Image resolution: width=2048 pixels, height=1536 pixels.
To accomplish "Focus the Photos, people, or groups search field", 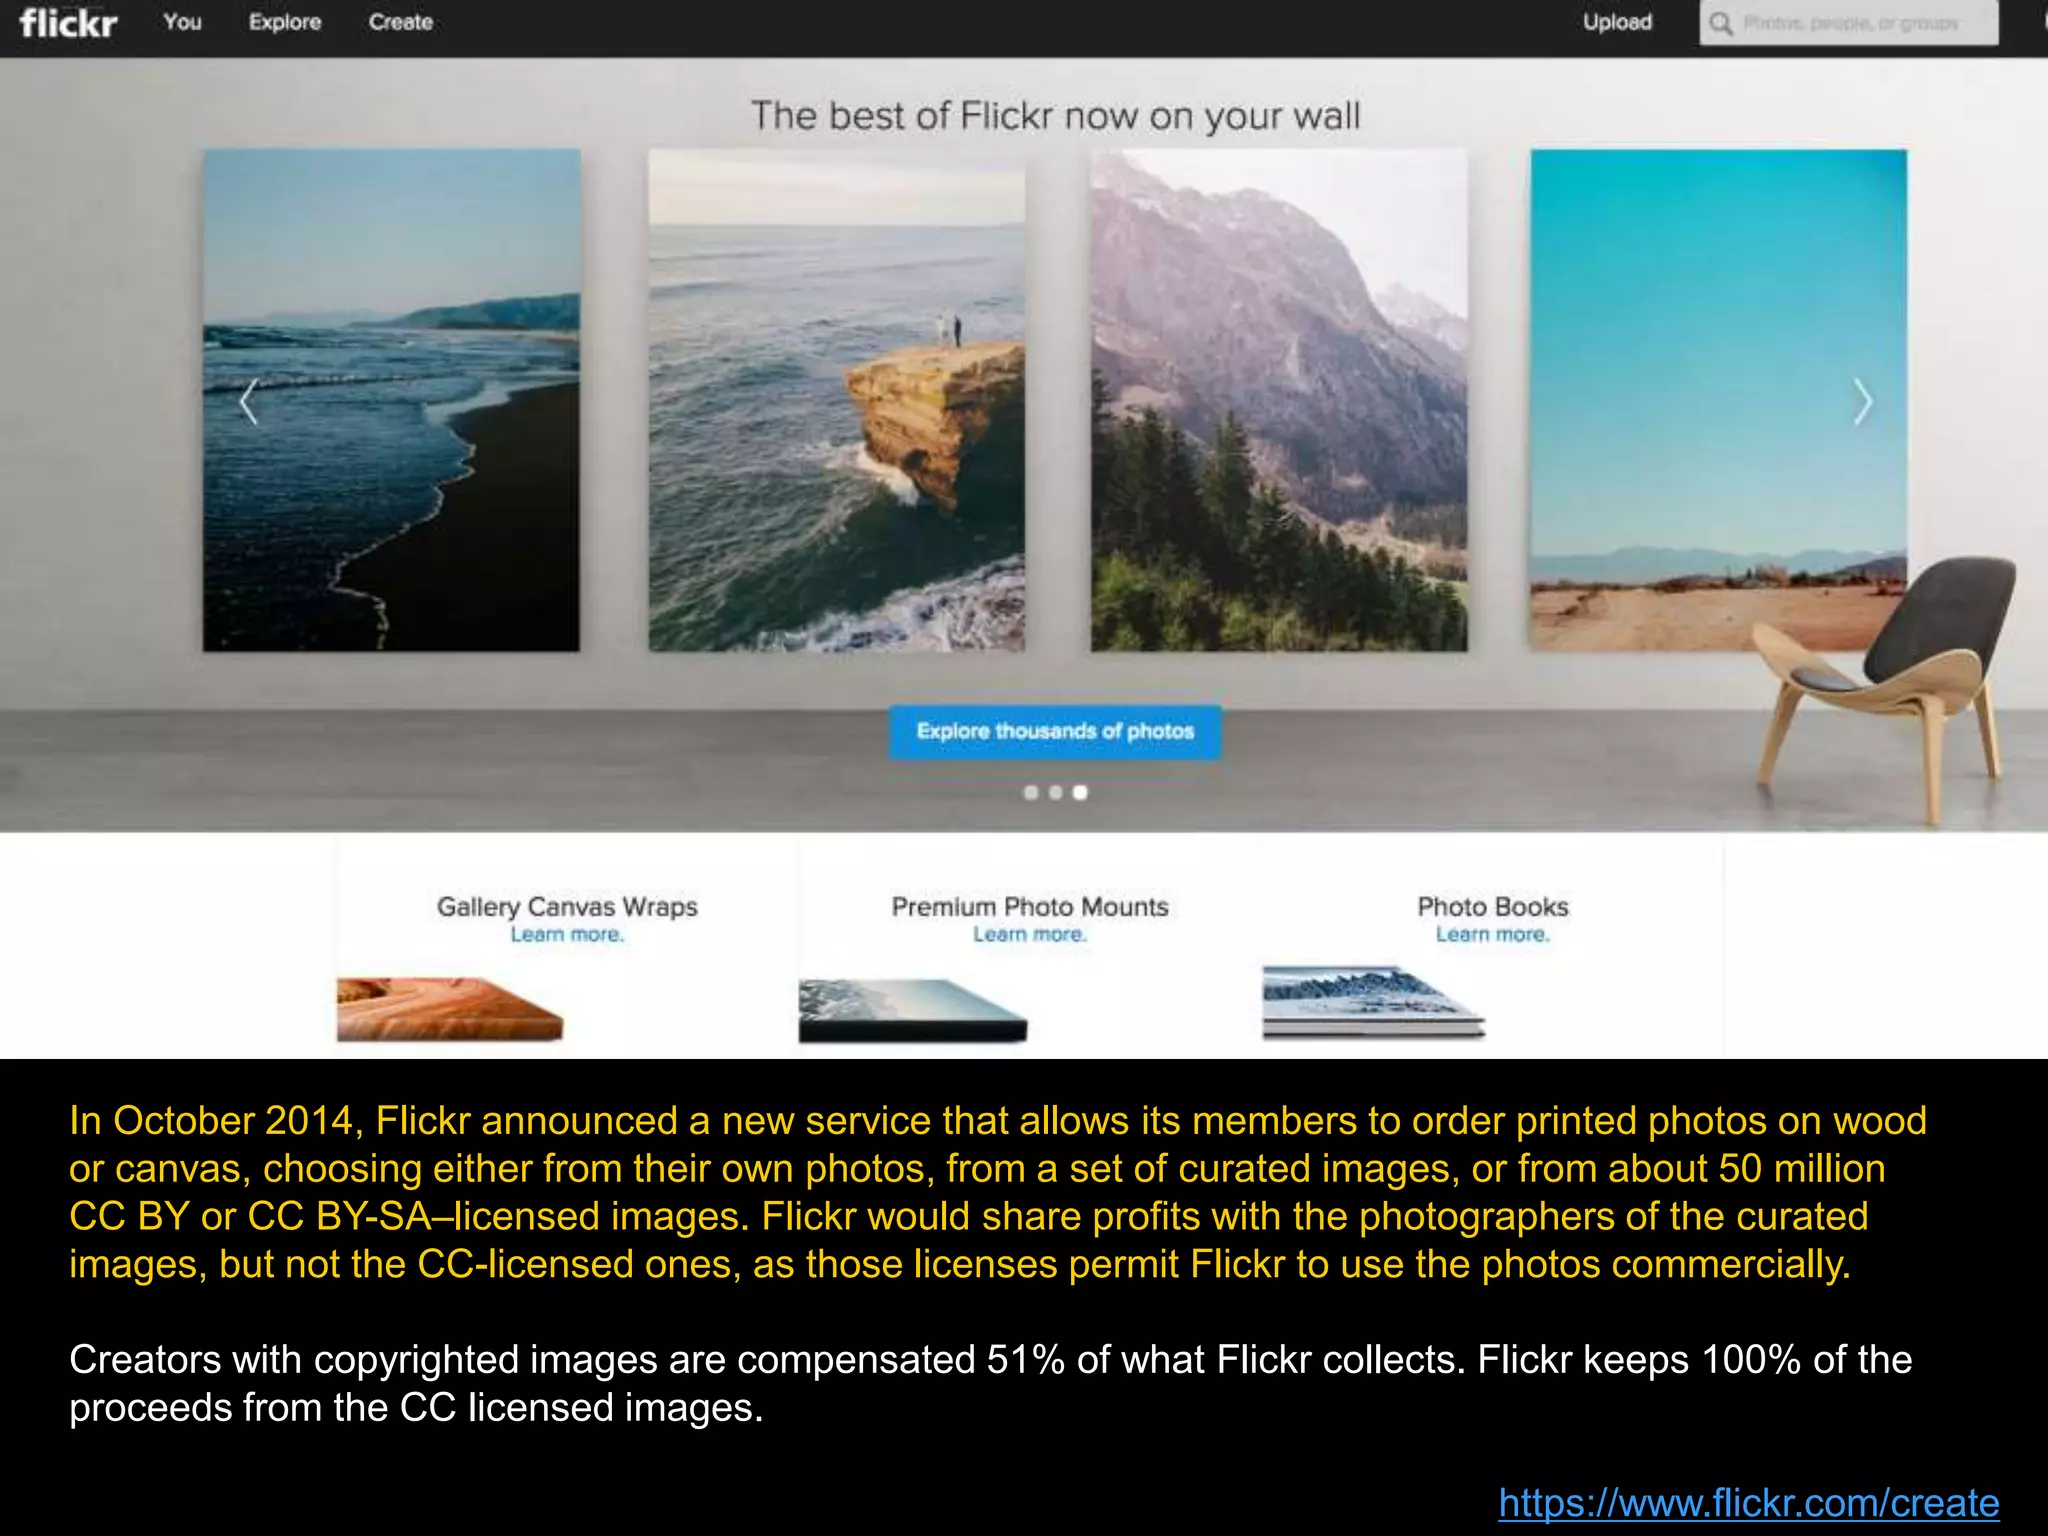I will (1849, 23).
